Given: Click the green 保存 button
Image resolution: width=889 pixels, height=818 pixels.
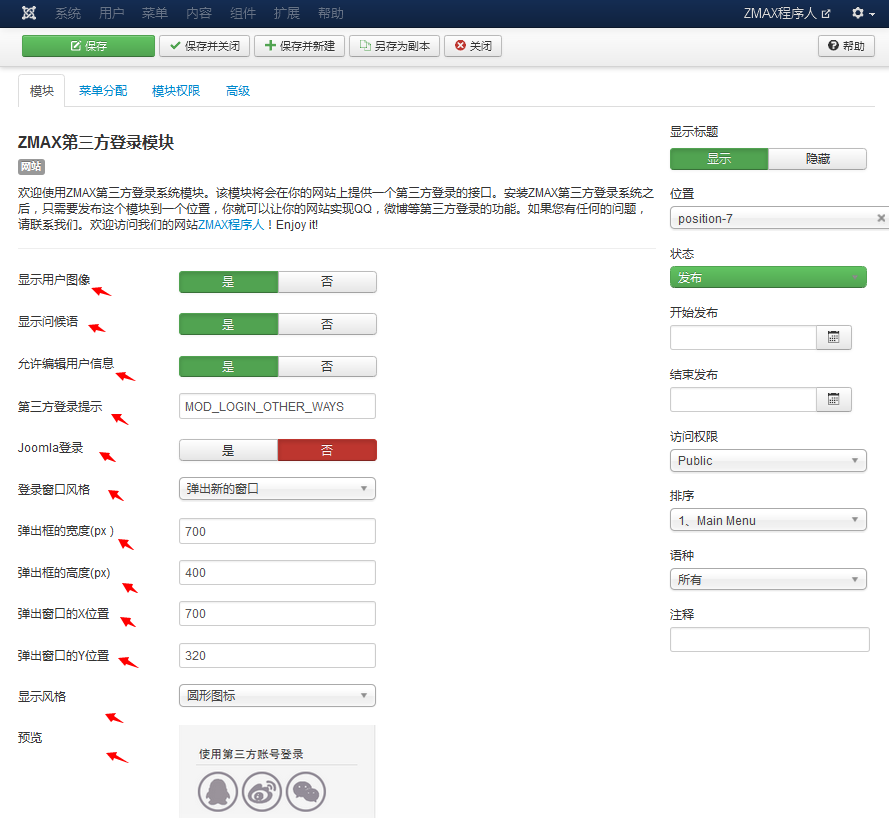Looking at the screenshot, I should [88, 46].
